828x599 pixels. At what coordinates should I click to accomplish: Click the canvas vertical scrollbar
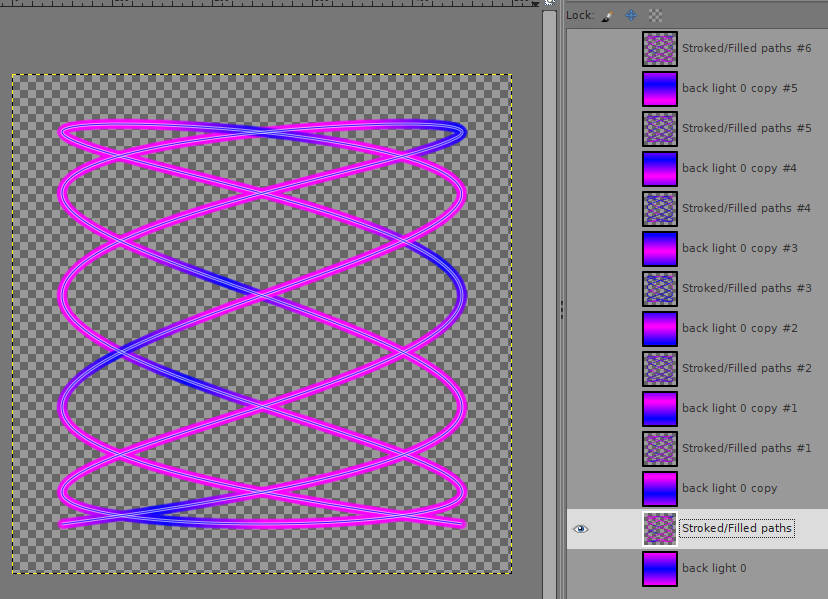(x=549, y=304)
